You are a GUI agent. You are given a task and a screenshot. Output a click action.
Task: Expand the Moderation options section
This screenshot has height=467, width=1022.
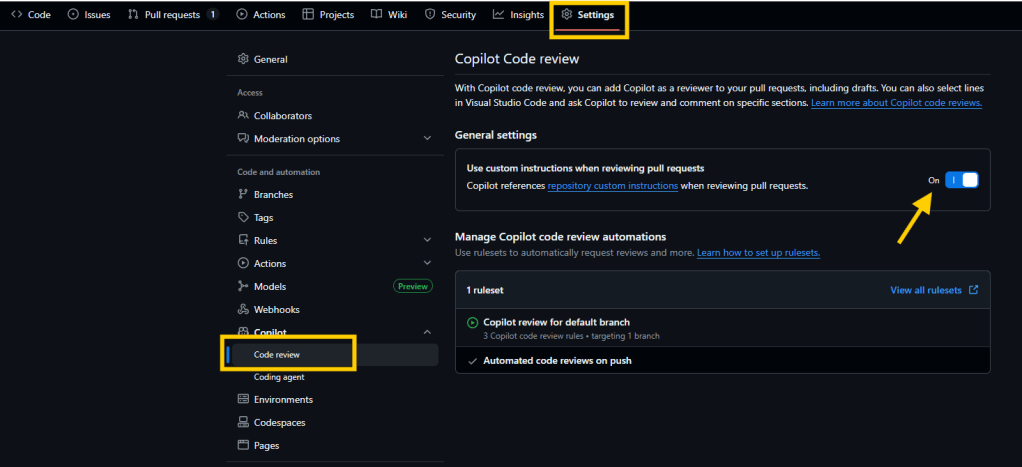(428, 139)
